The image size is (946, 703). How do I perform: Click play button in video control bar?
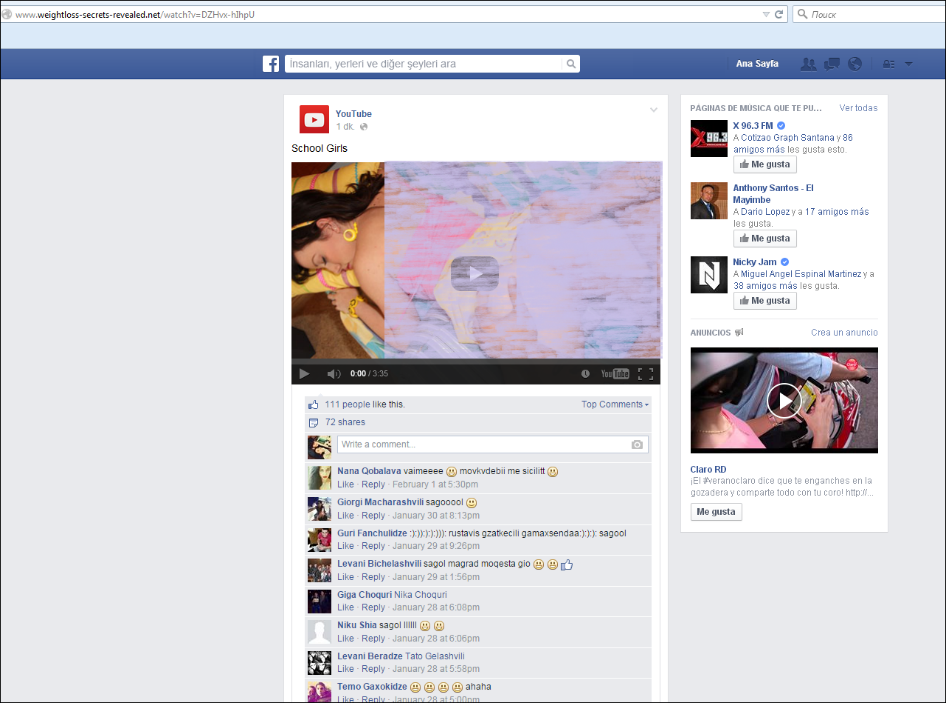click(x=305, y=374)
